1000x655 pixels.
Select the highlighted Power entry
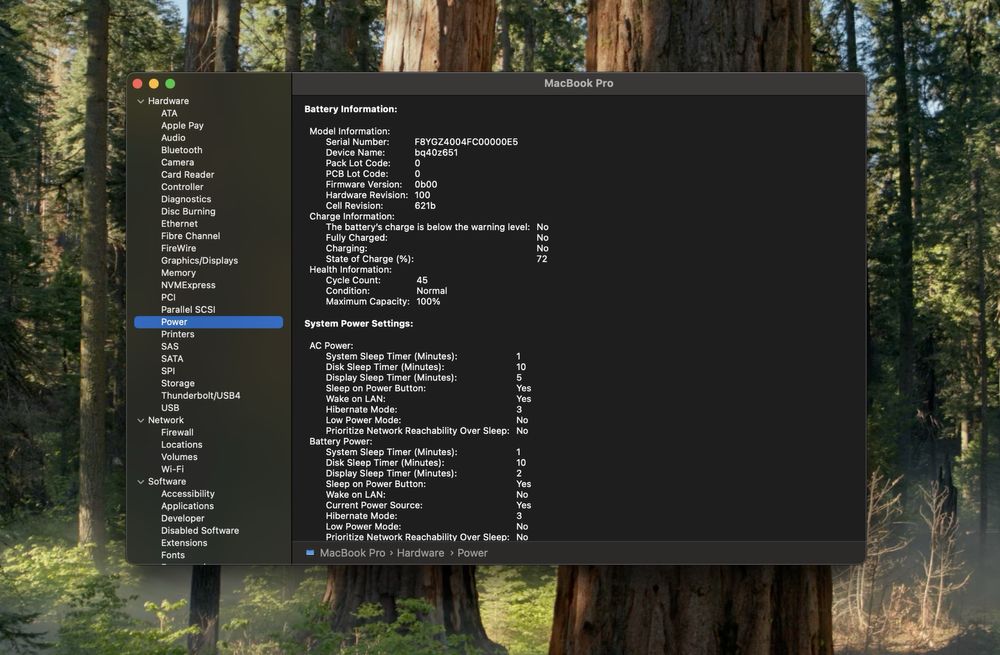point(209,322)
